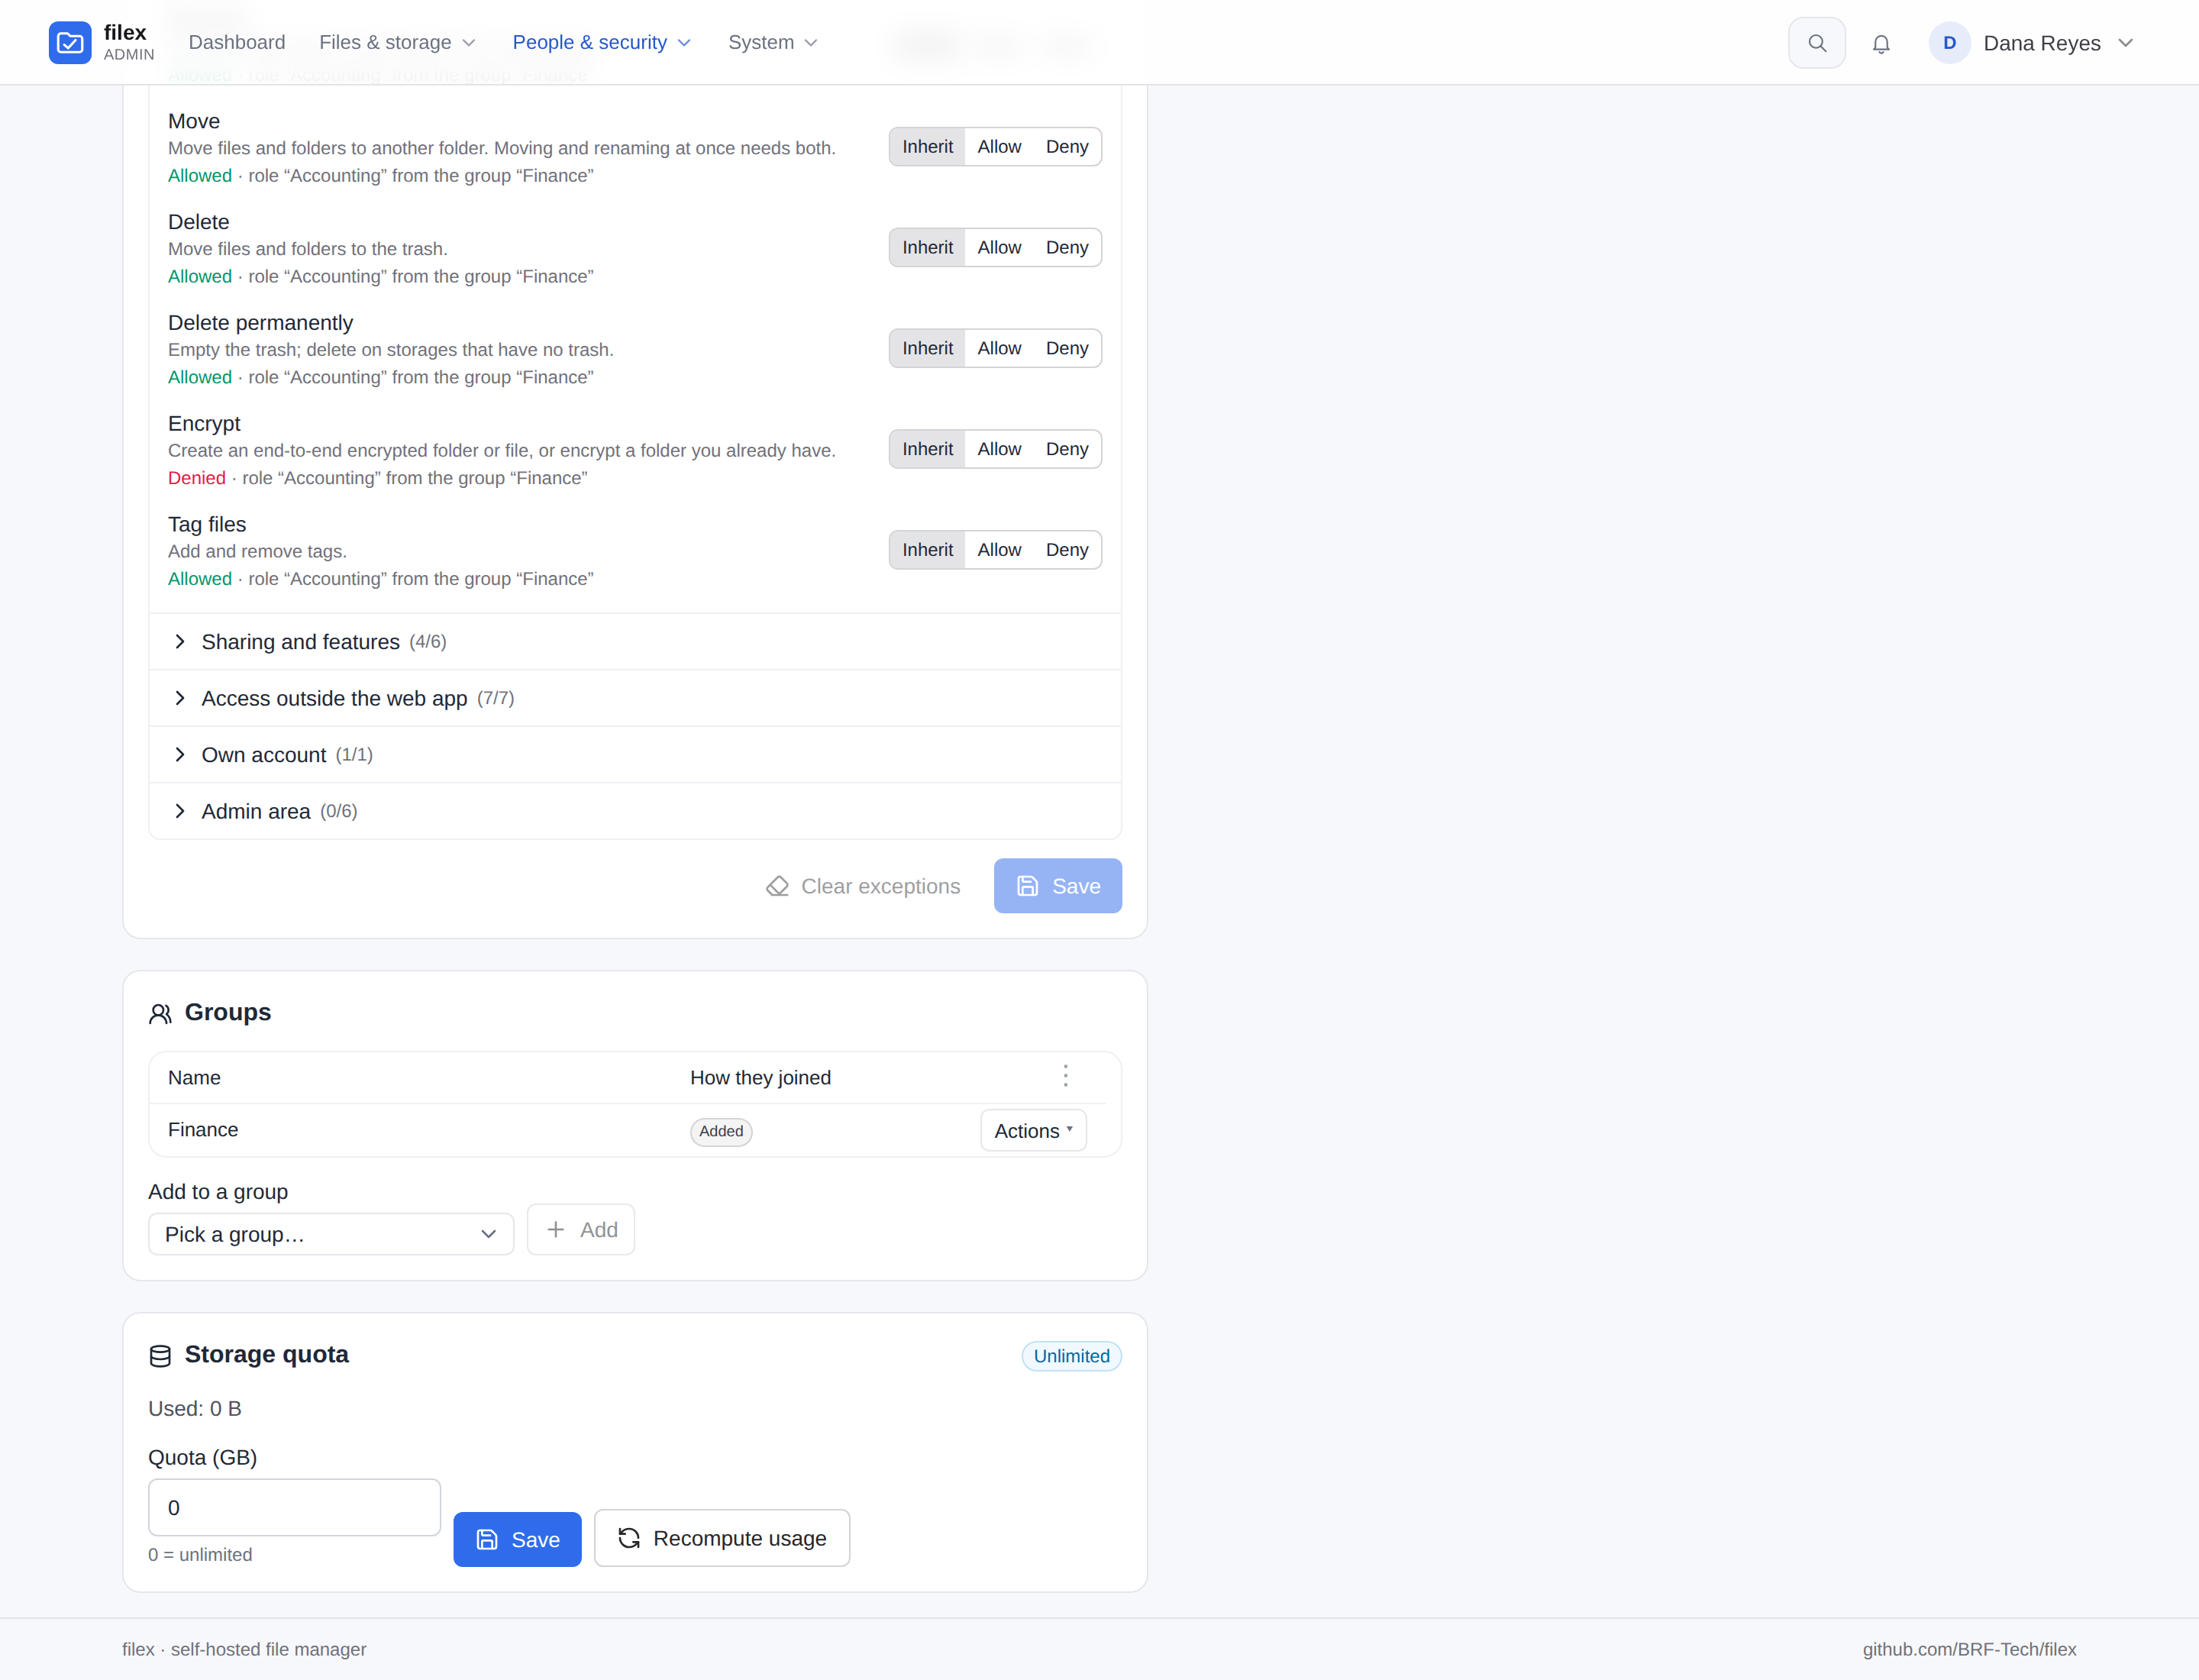The height and width of the screenshot is (1680, 2199).
Task: Set Encrypt permission to Allow
Action: coord(999,449)
